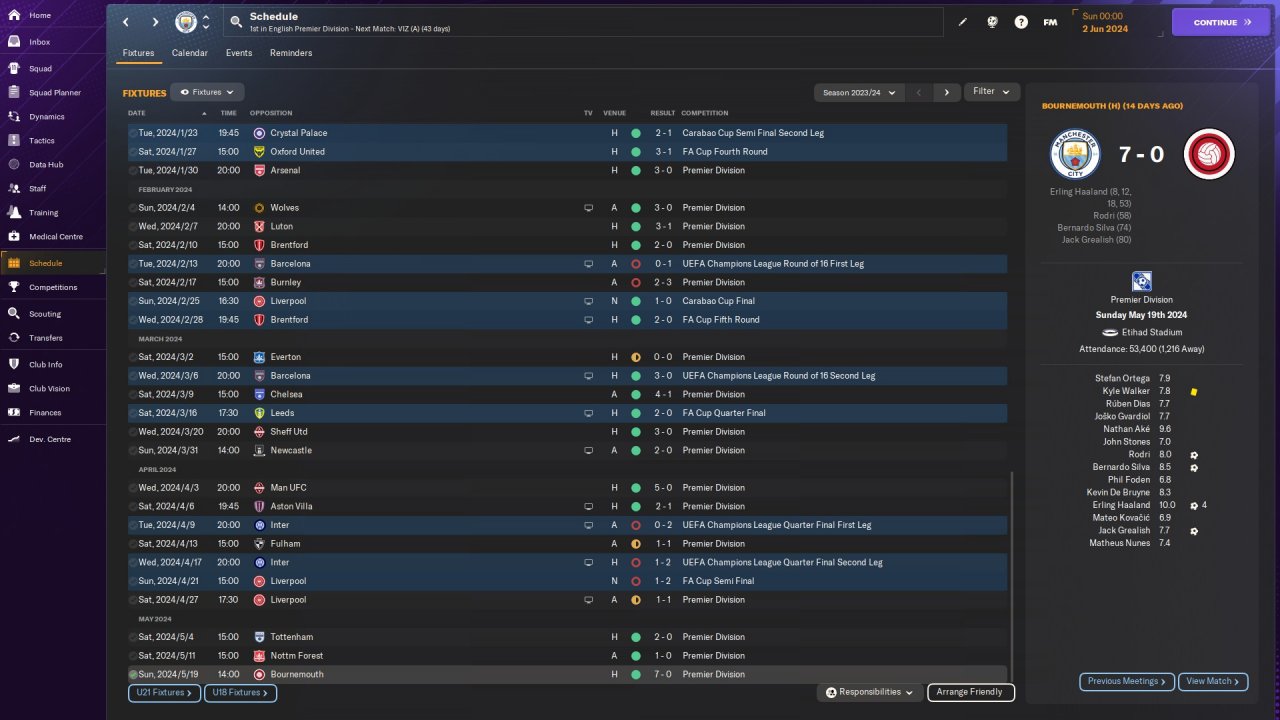Viewport: 1280px width, 720px height.
Task: Open the Season 2023/24 dropdown
Action: tap(860, 92)
